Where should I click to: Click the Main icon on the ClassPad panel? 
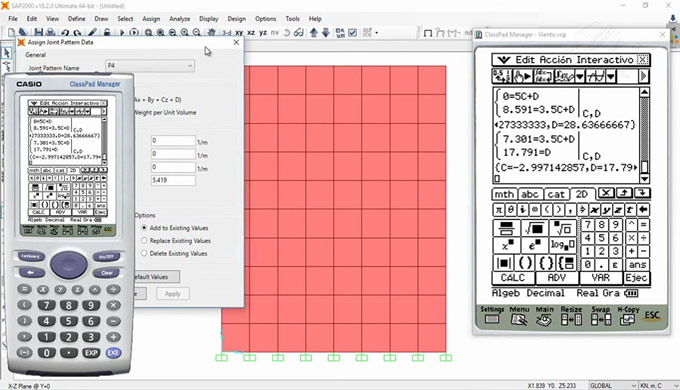pos(544,316)
